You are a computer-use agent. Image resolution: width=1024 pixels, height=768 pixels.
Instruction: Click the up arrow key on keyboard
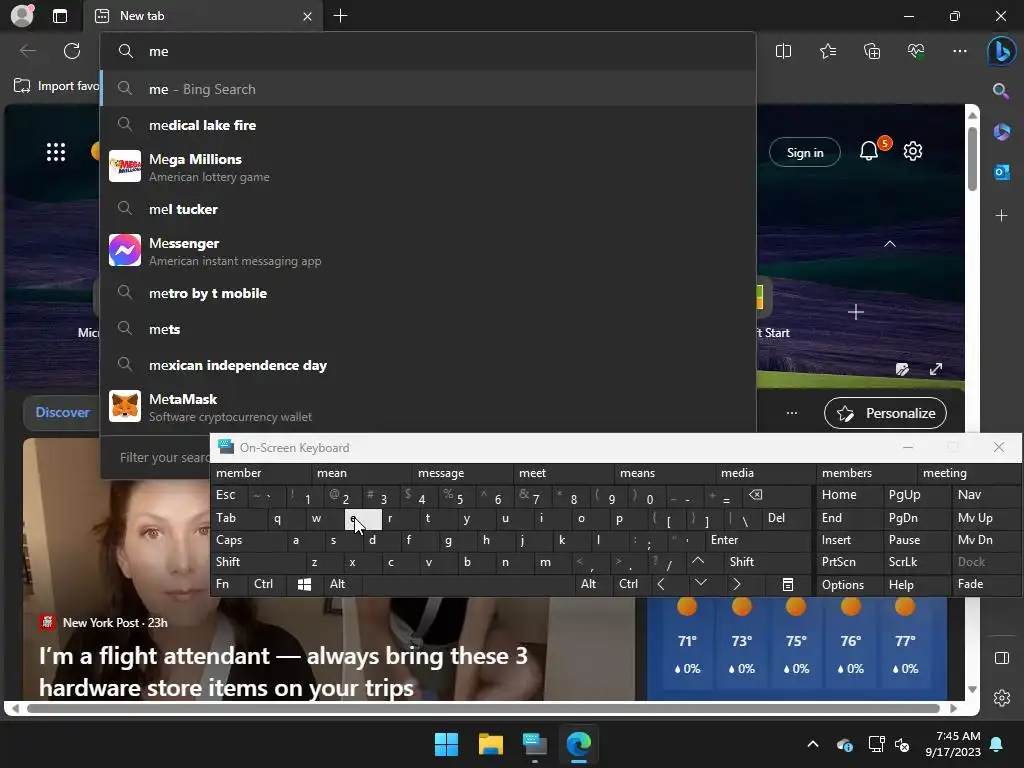click(x=698, y=562)
